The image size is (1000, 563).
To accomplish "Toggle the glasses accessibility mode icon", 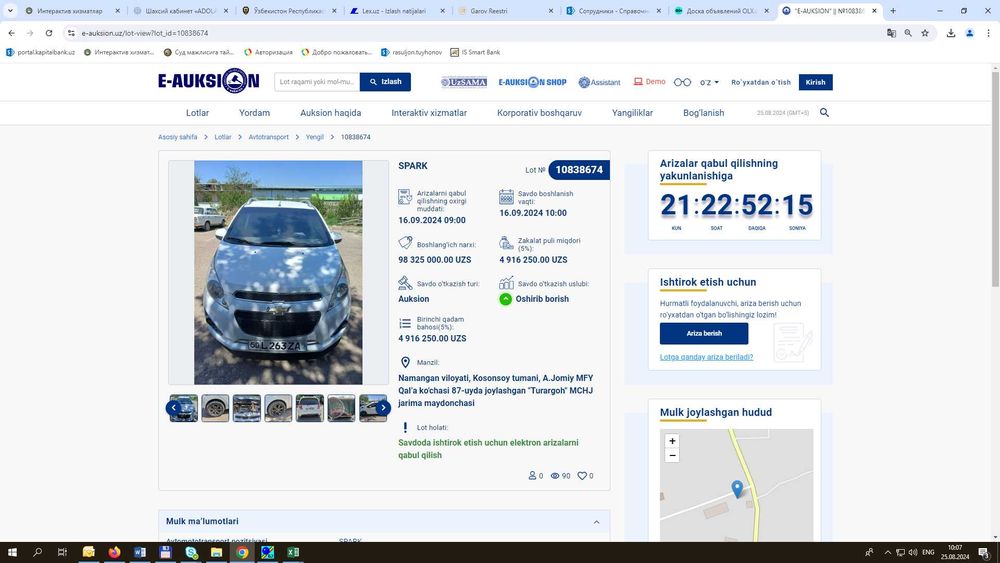I will pos(682,82).
